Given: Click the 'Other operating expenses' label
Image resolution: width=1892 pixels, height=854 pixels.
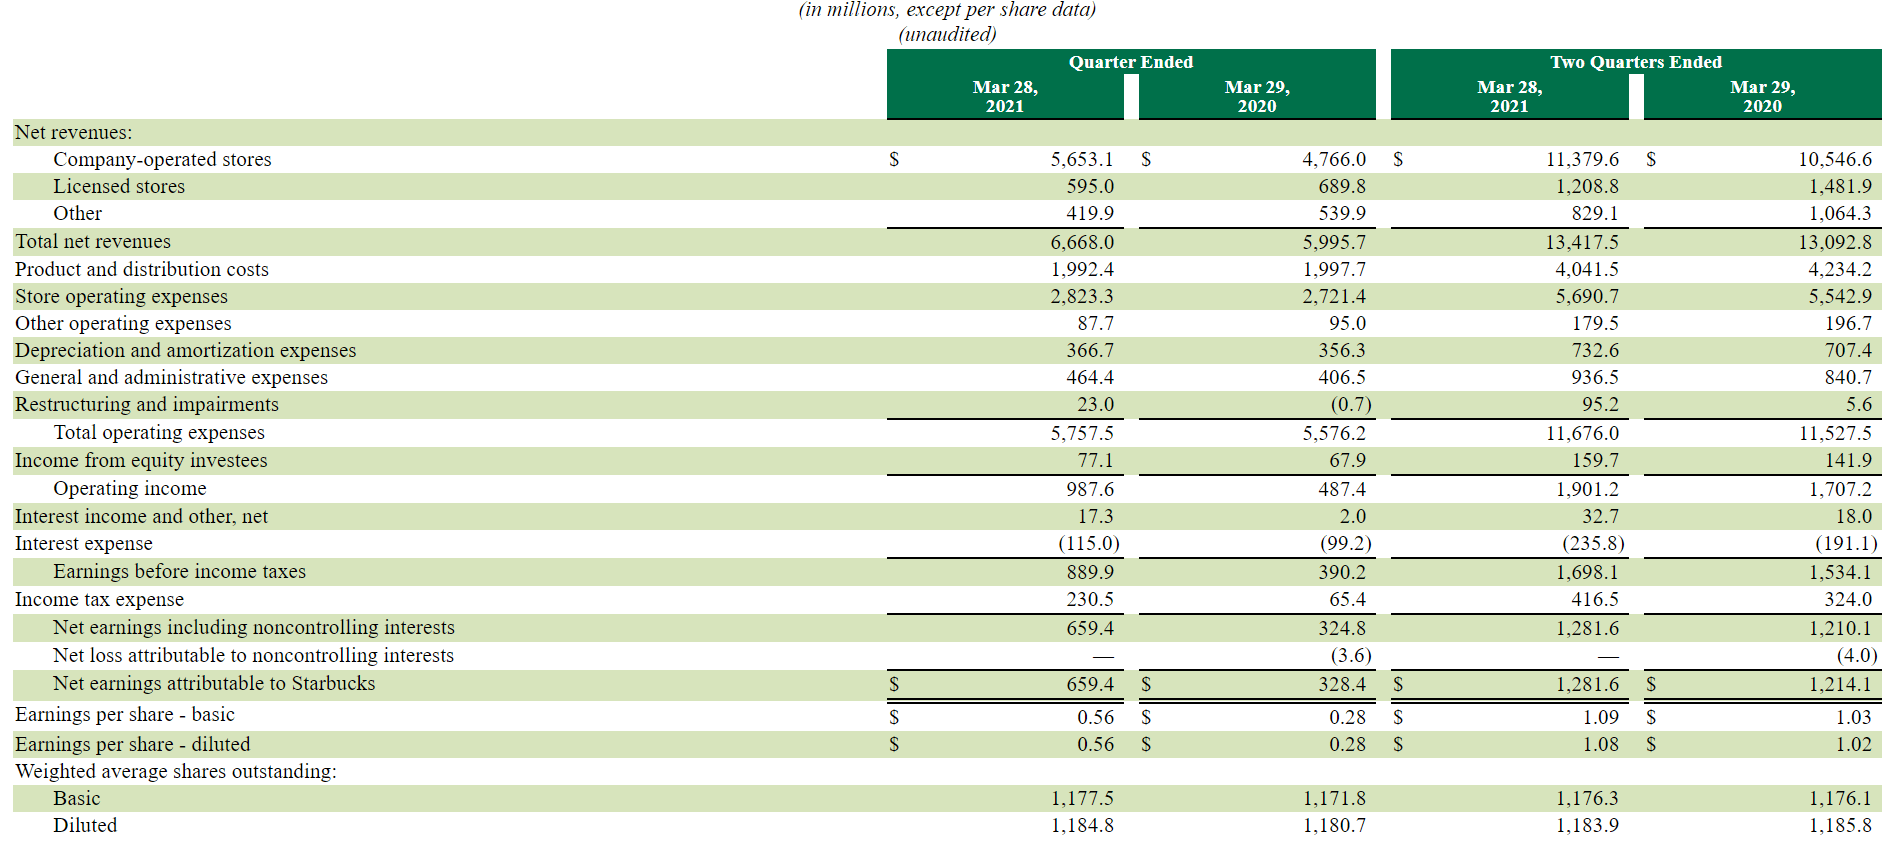Looking at the screenshot, I should 123,323.
